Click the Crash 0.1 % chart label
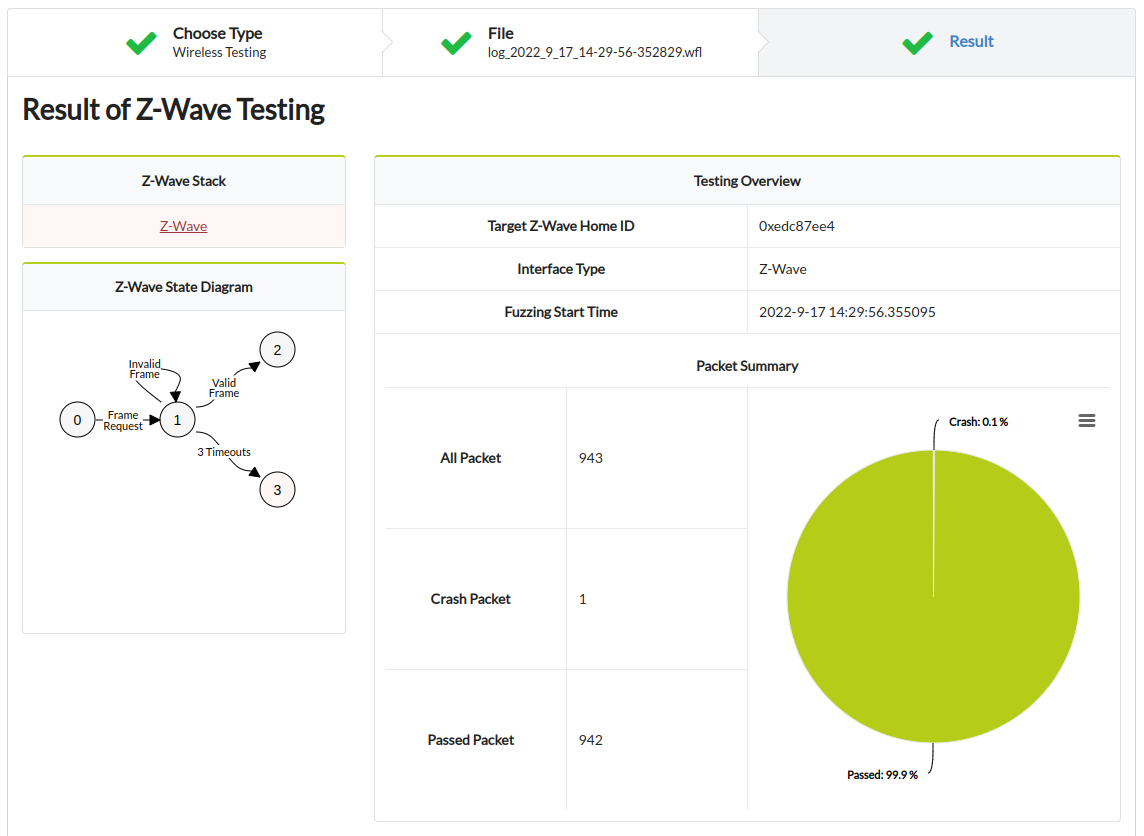The image size is (1144, 836). (978, 422)
